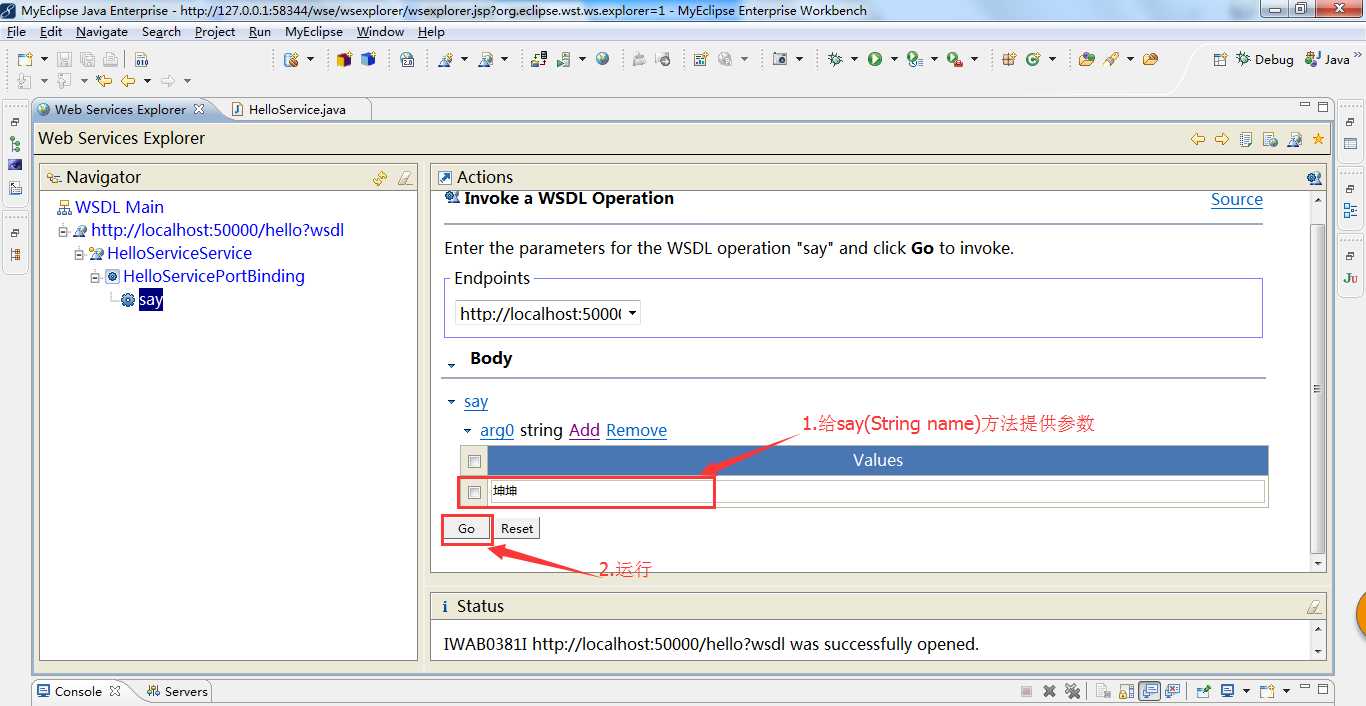Screen dimensions: 1366x706
Task: Click the Debug bug toolbar icon
Action: point(835,59)
